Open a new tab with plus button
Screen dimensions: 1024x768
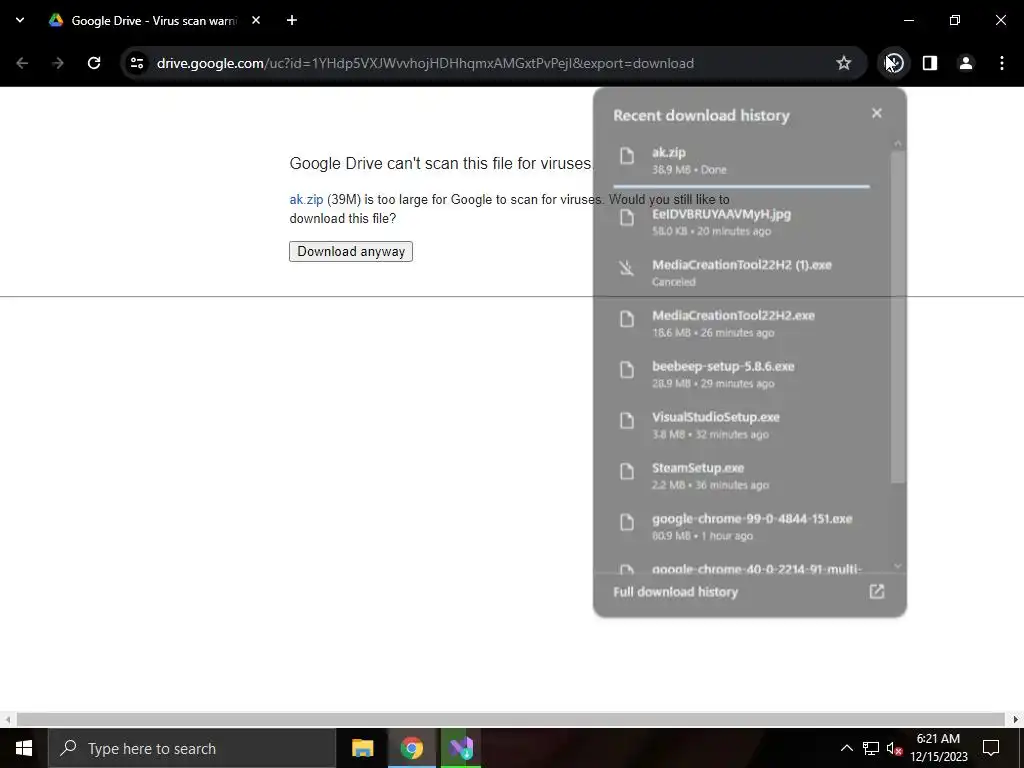tap(292, 20)
